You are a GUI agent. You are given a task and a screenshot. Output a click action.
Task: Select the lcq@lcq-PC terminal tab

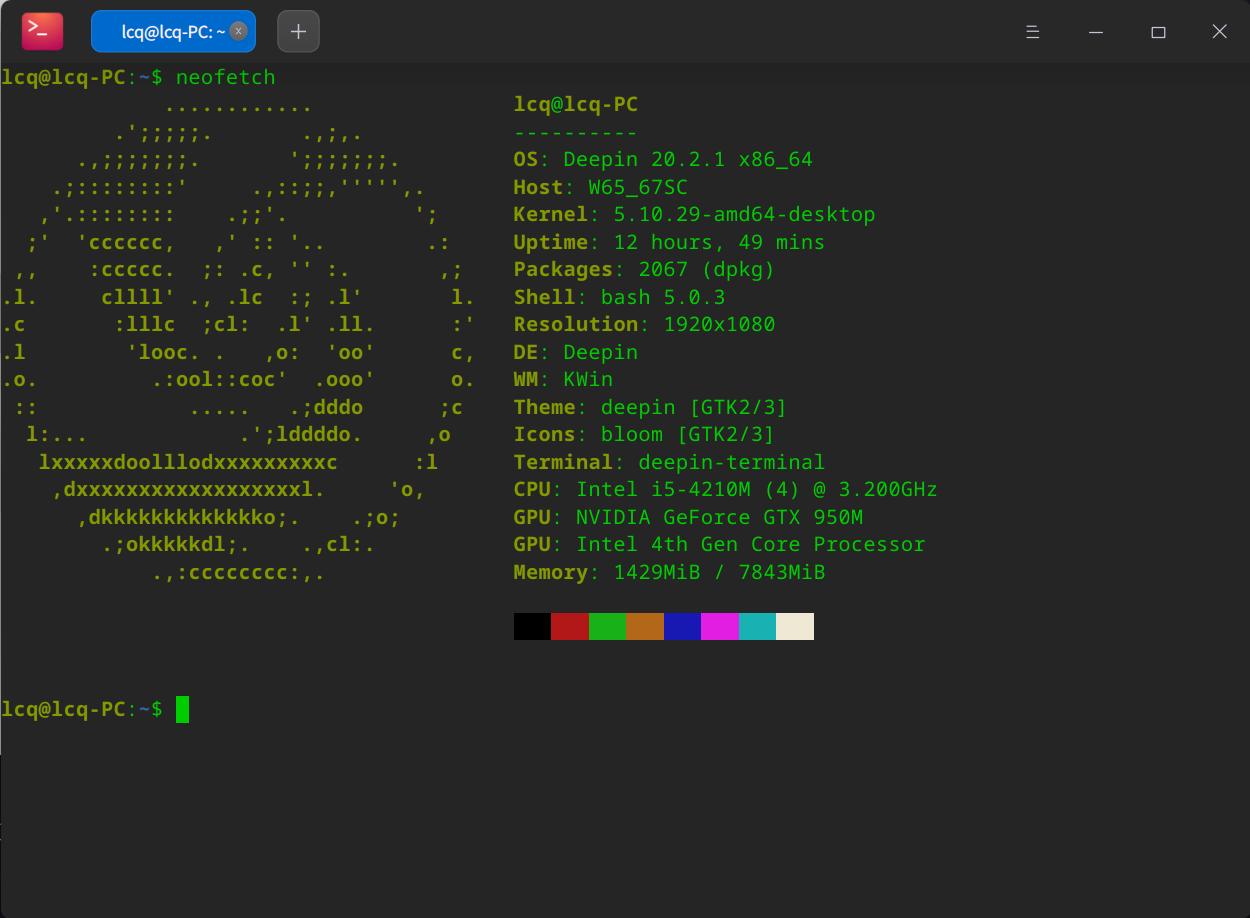(173, 31)
